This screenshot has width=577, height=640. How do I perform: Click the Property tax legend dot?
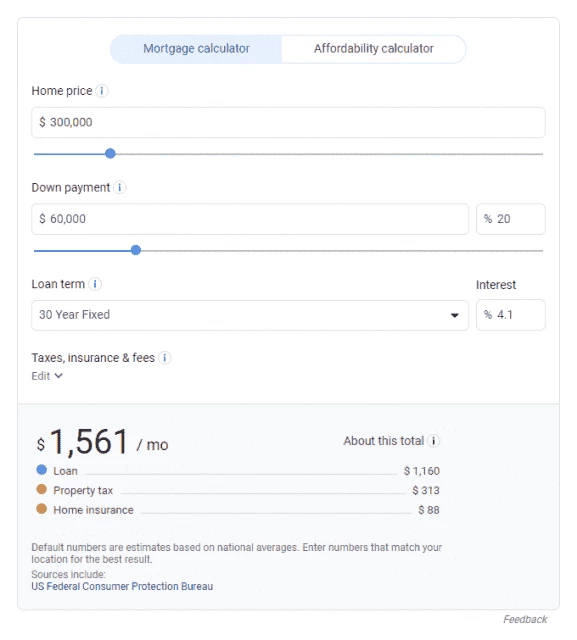(42, 489)
